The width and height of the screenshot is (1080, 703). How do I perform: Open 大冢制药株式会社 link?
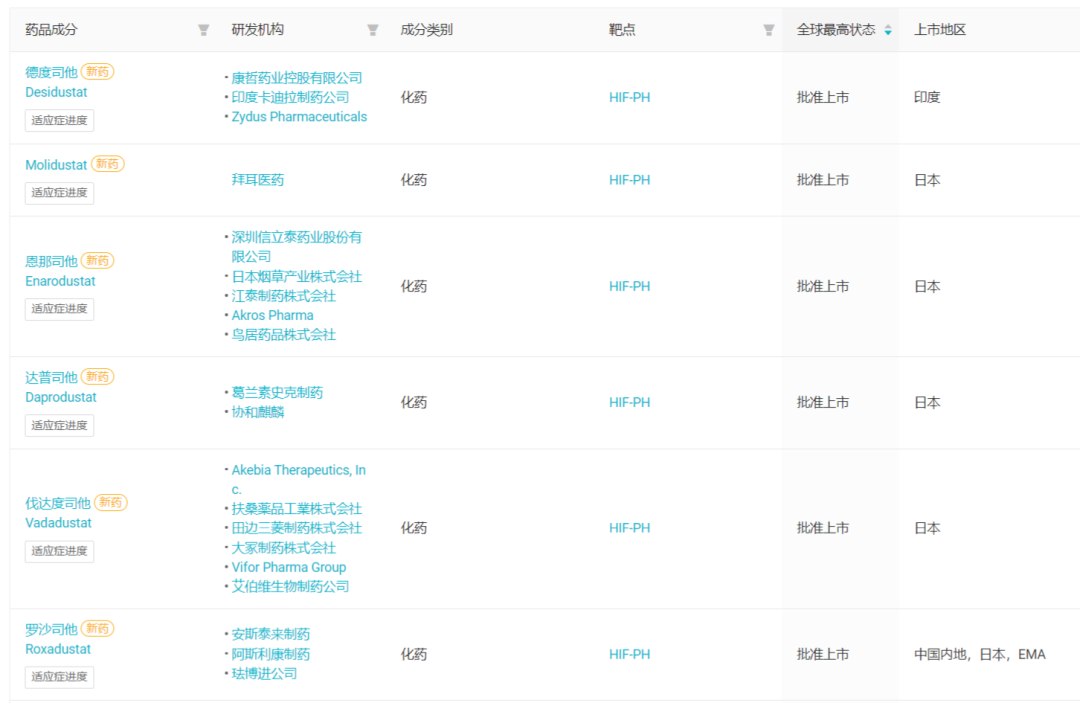click(x=284, y=548)
